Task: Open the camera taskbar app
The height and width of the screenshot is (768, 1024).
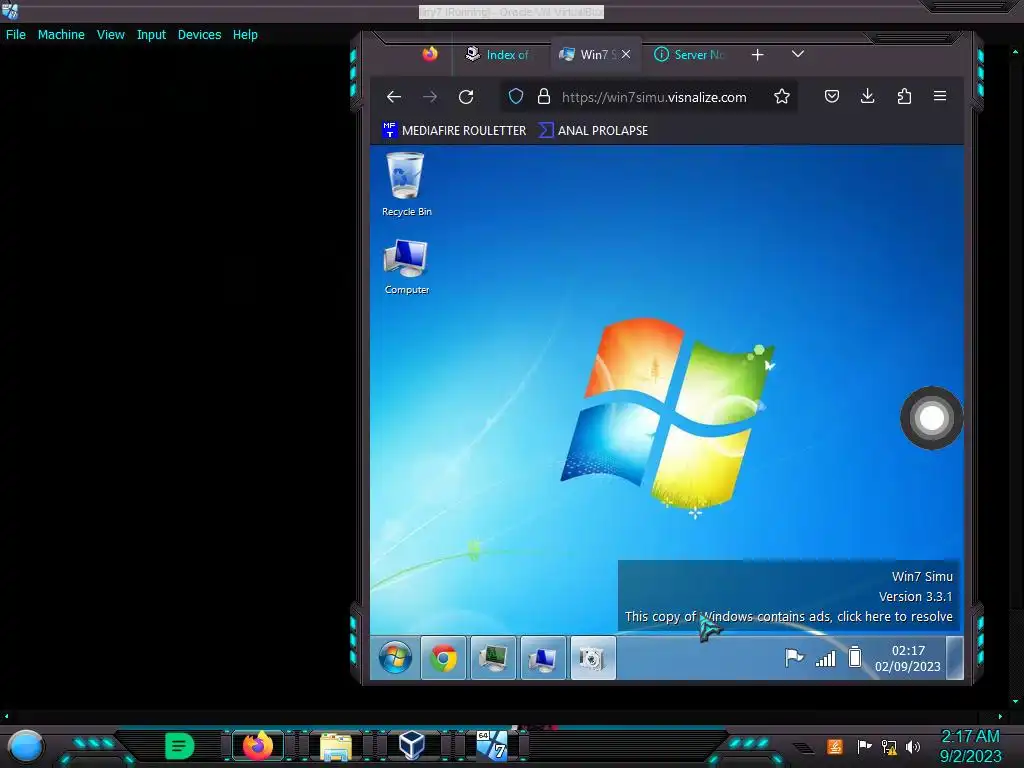Action: click(593, 658)
